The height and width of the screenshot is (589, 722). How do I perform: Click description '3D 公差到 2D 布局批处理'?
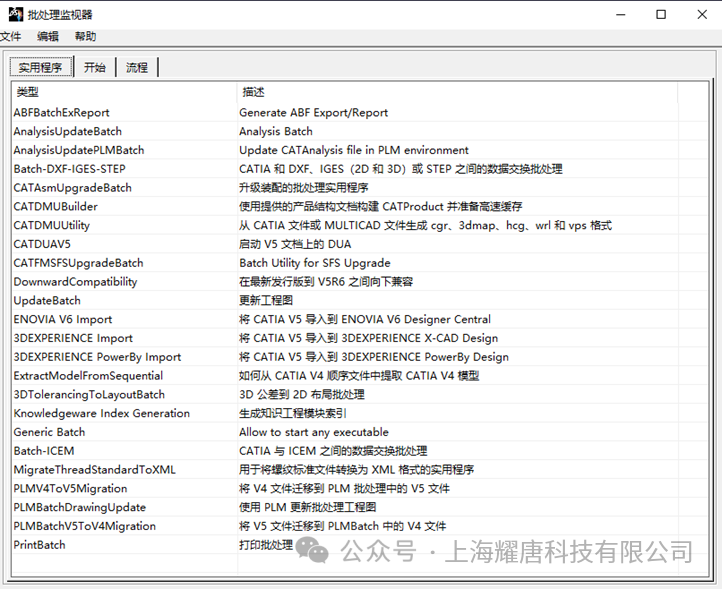302,395
